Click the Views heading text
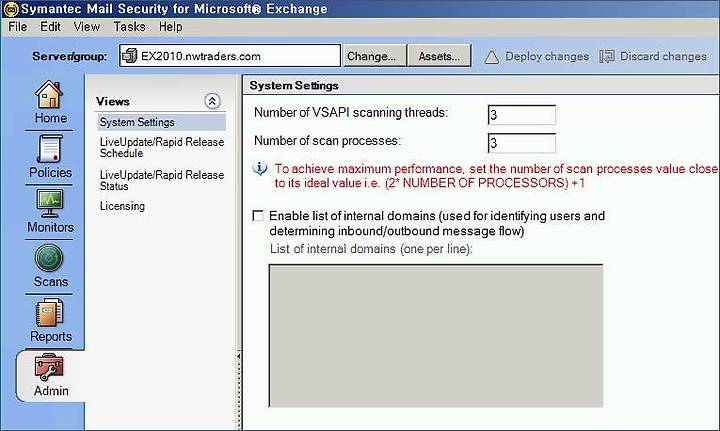 tap(112, 101)
